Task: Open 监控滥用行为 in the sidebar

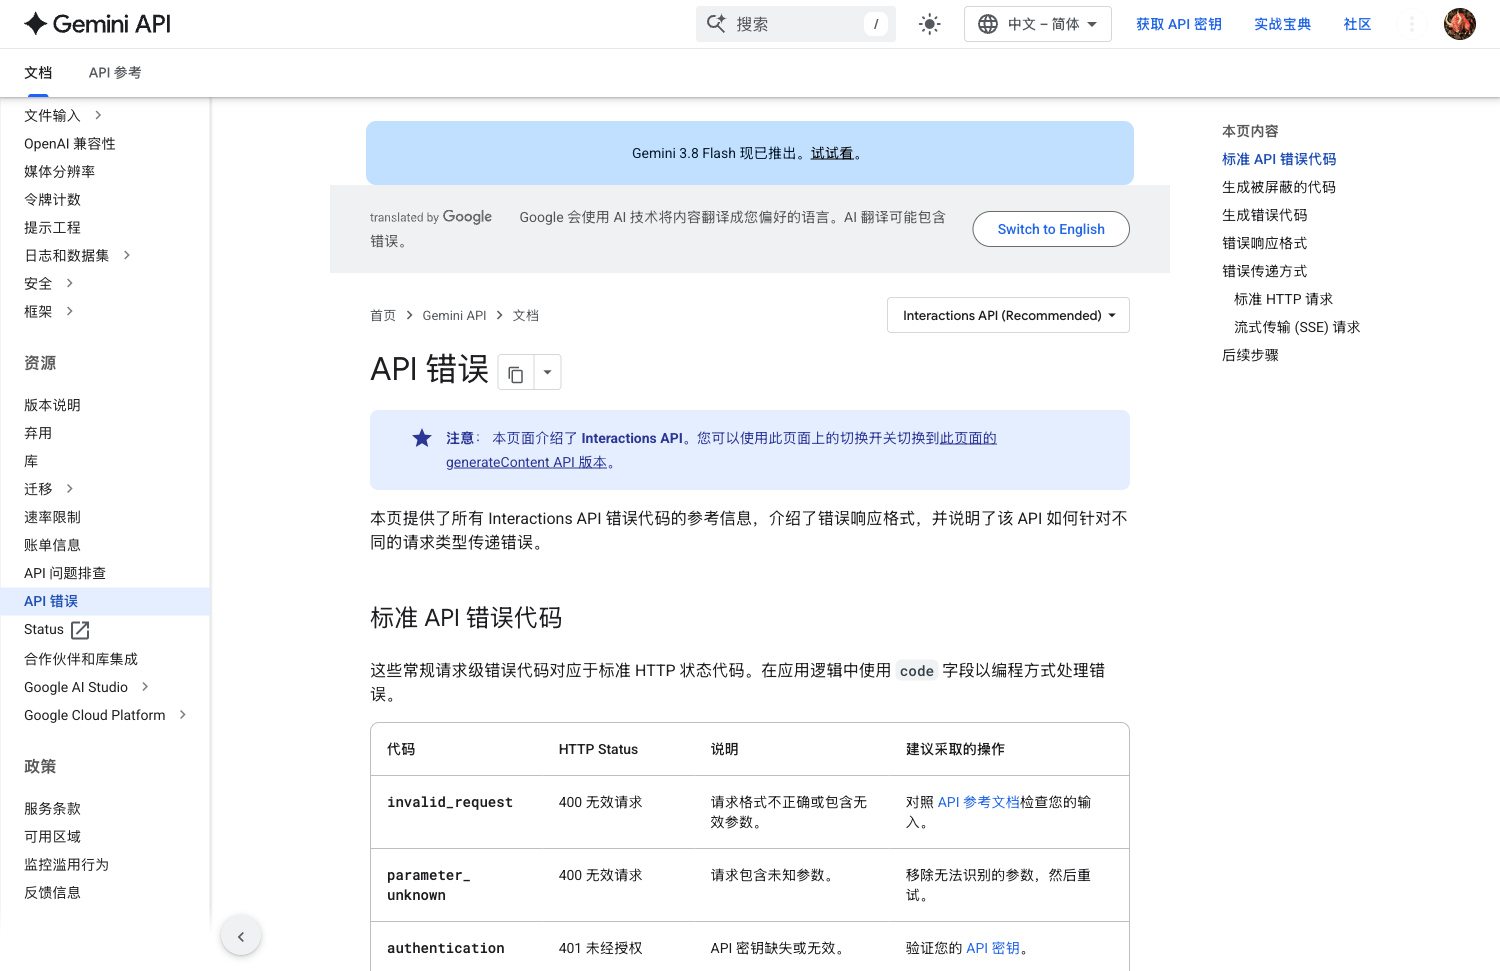Action: [x=66, y=865]
